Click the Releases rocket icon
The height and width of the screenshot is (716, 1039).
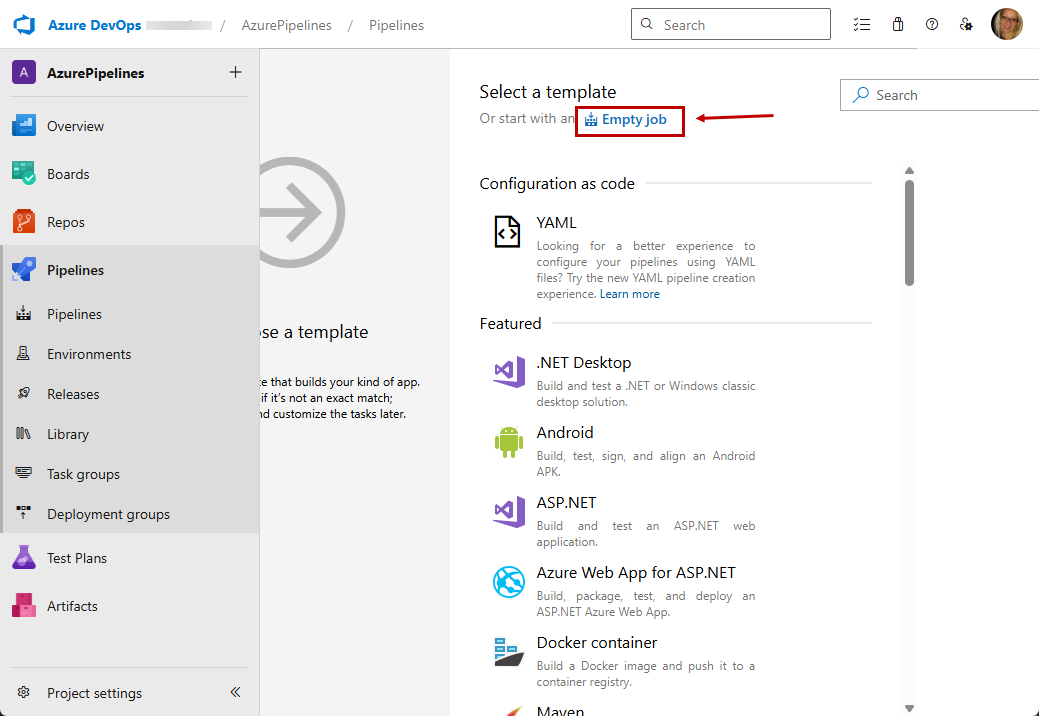tap(24, 393)
